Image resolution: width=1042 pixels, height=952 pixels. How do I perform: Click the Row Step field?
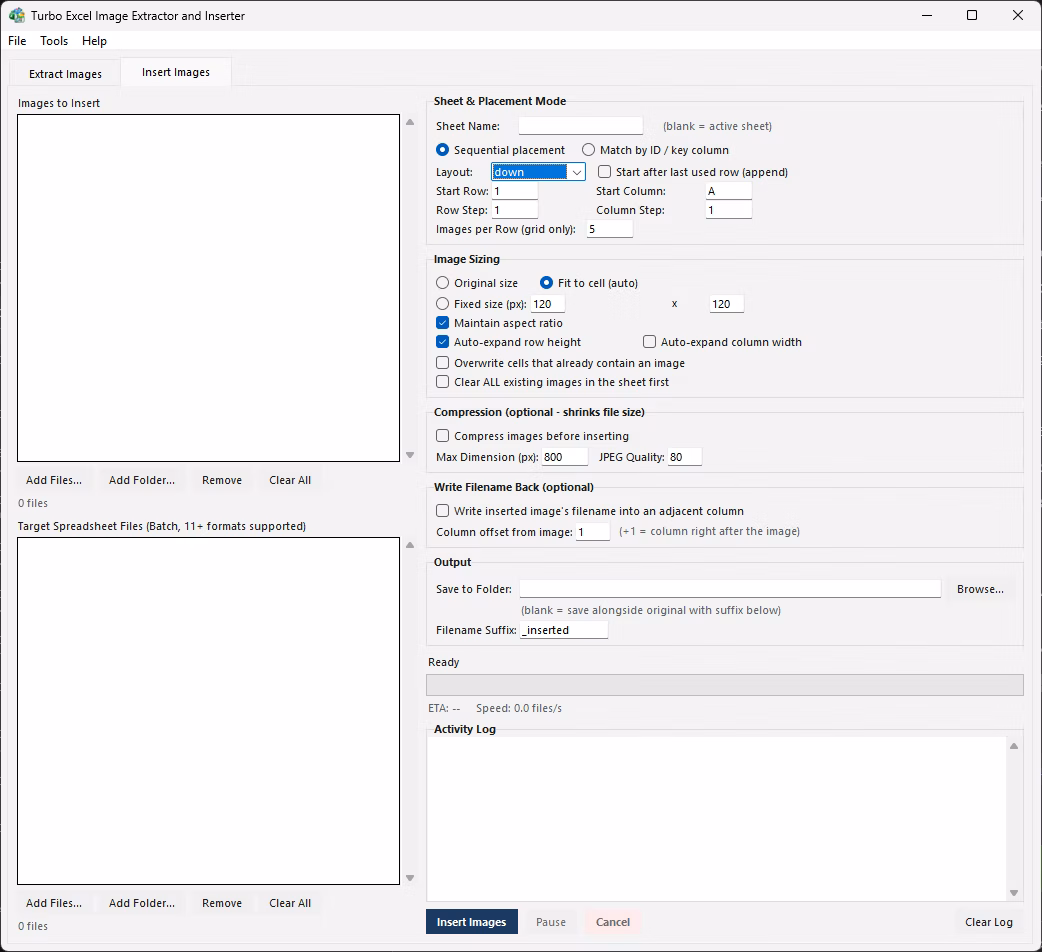(514, 210)
